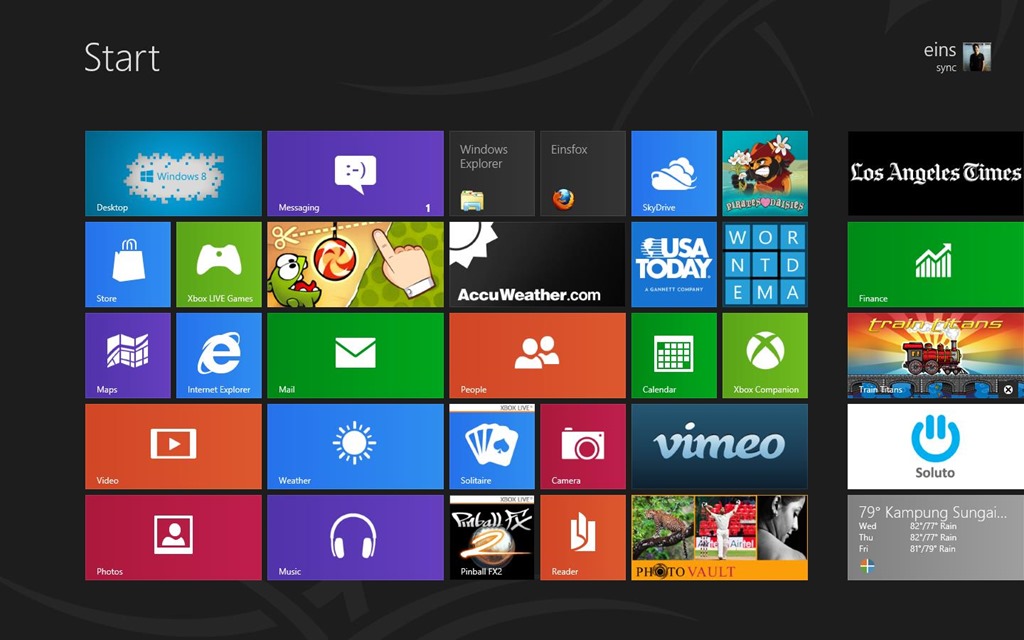Image resolution: width=1024 pixels, height=640 pixels.
Task: Open the Soluto tile
Action: [x=936, y=446]
